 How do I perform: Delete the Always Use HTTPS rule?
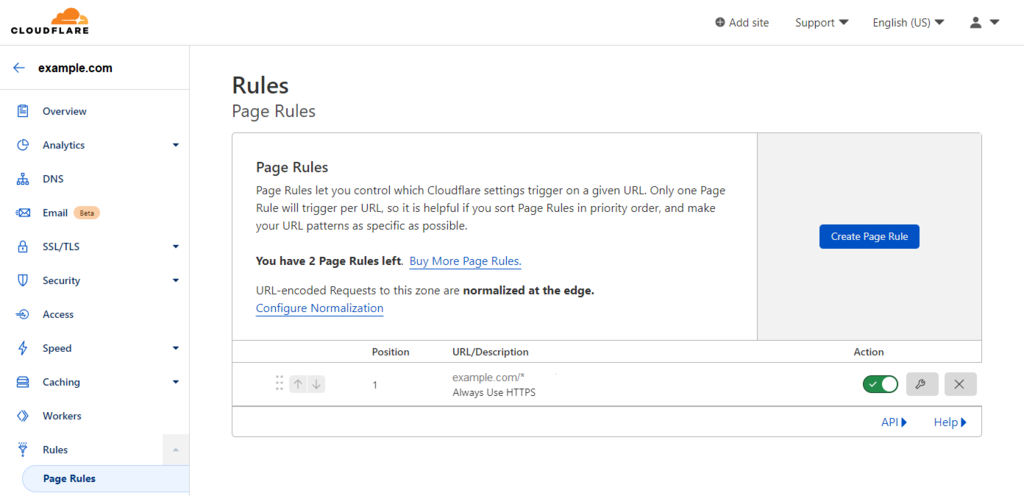point(960,384)
